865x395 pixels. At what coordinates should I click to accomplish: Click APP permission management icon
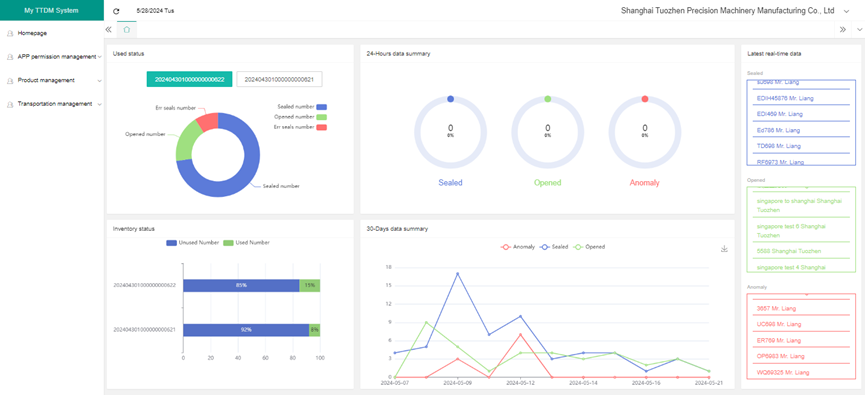[x=10, y=57]
